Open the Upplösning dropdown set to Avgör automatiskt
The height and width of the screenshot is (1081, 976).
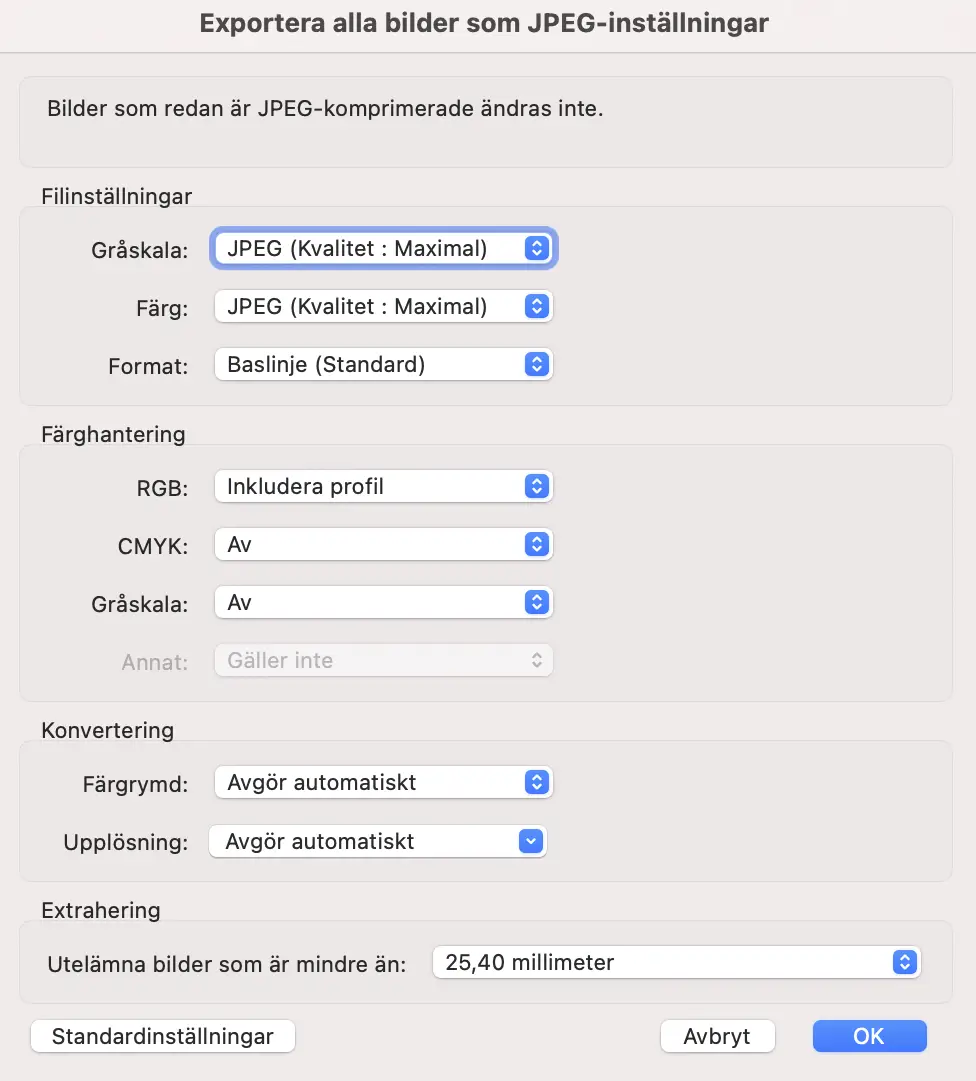(x=377, y=841)
